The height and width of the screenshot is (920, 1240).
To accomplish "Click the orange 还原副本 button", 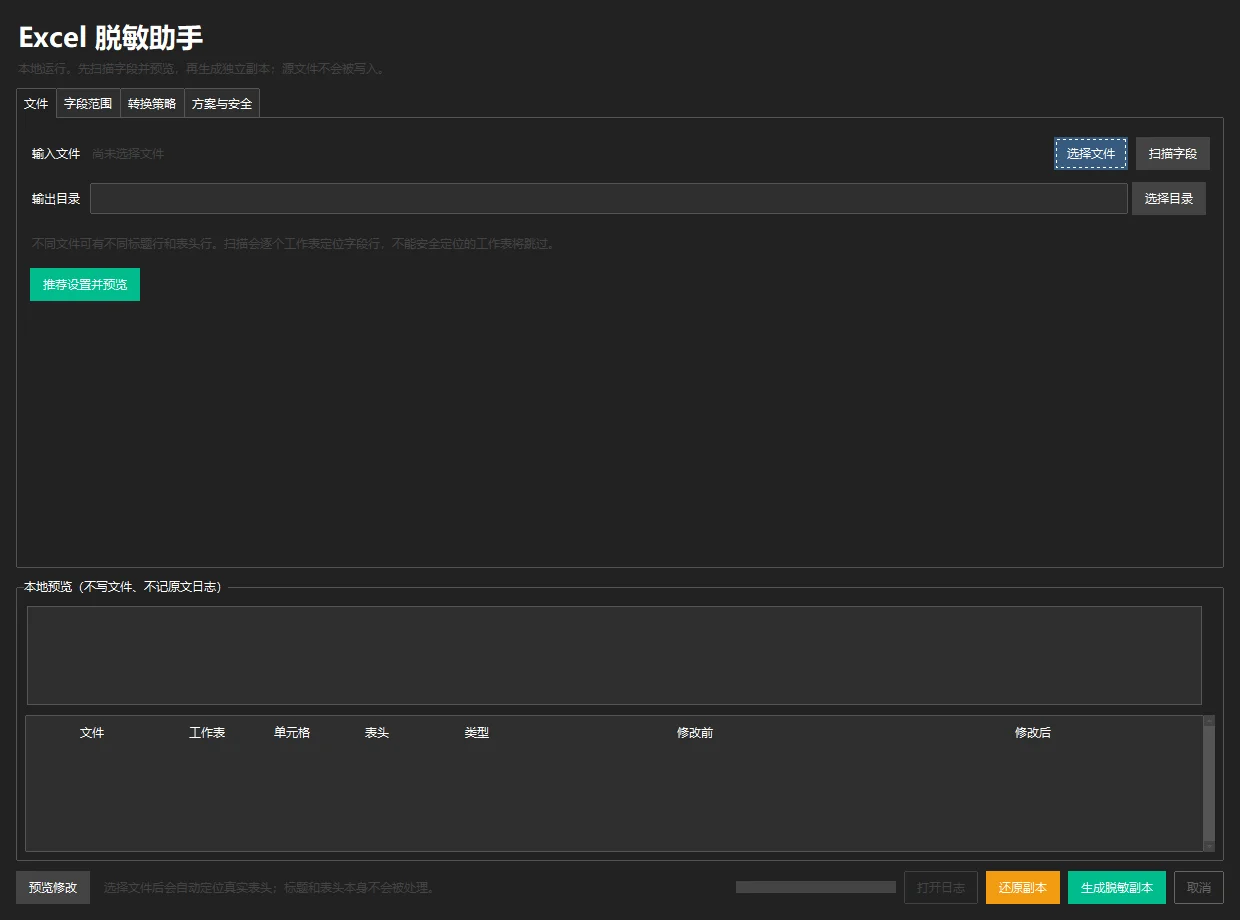I will (1023, 888).
